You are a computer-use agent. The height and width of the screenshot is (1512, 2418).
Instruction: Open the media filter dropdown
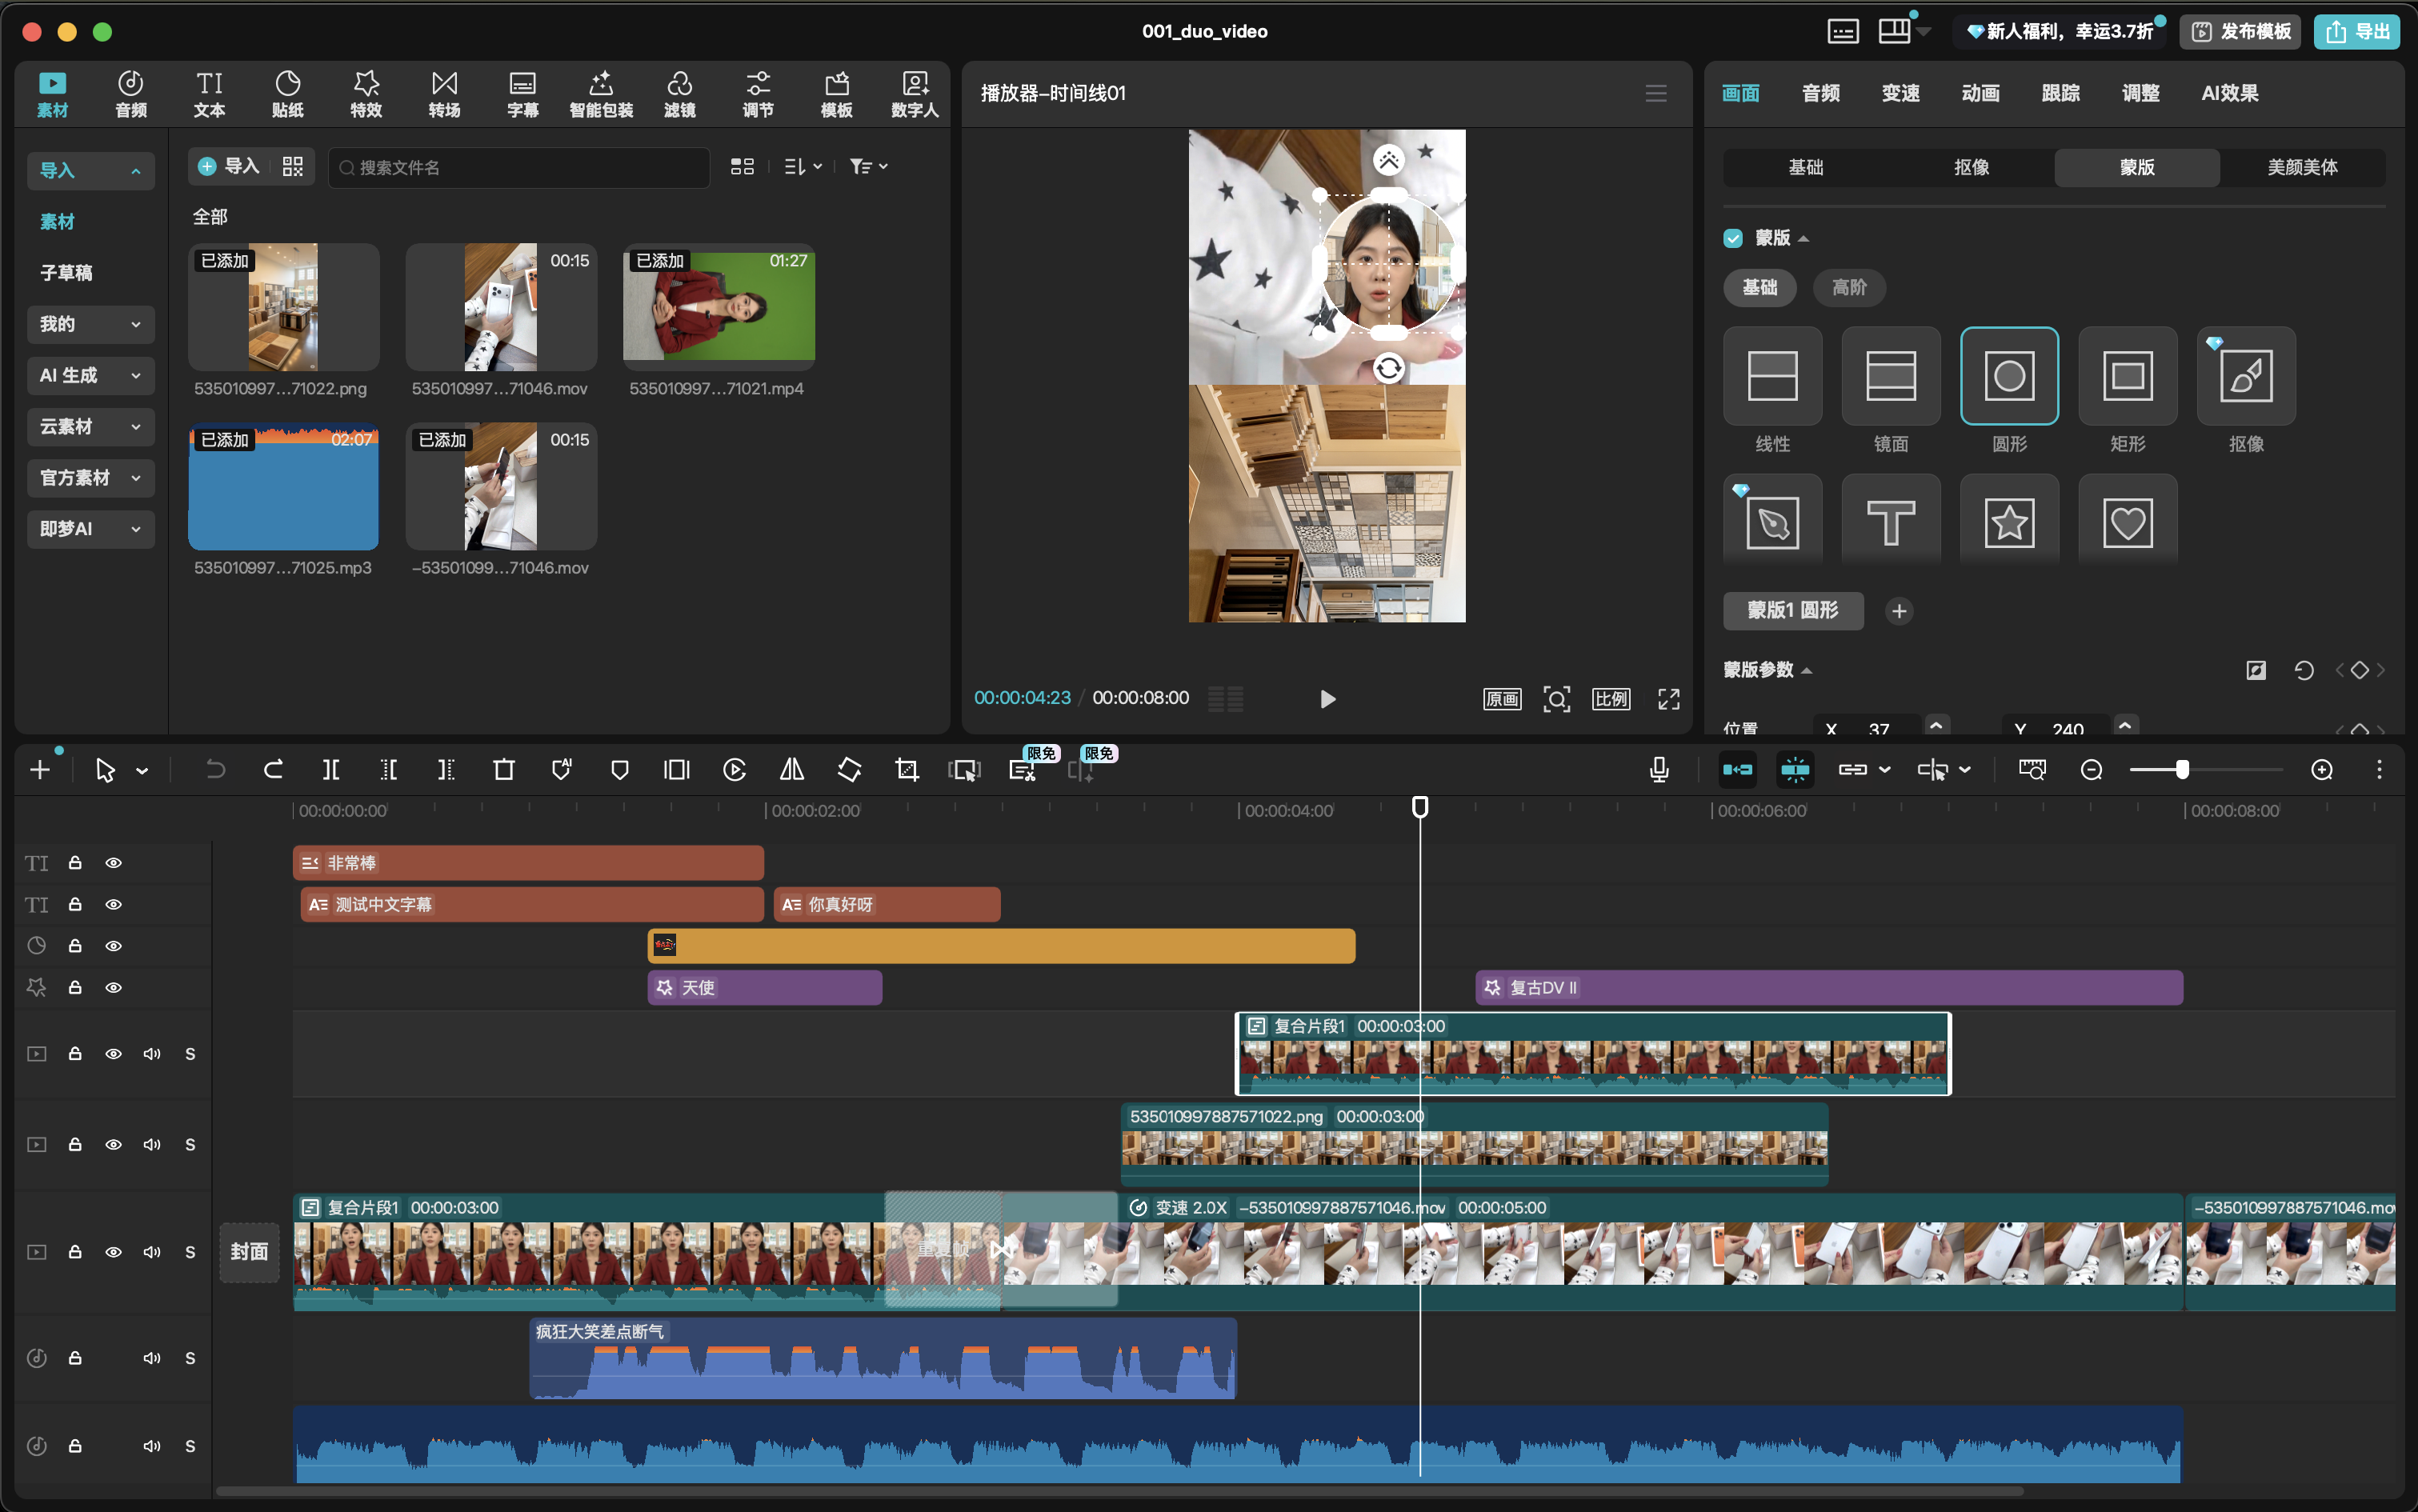tap(868, 167)
